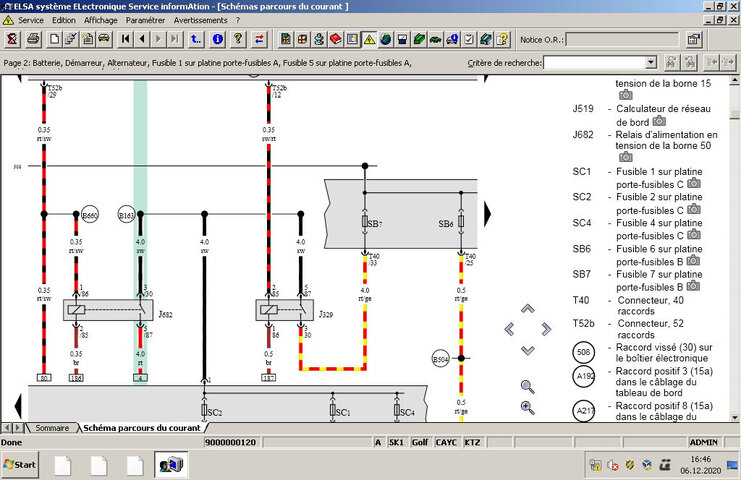741x480 pixels.
Task: Click the plain magnifier zoom icon
Action: [x=527, y=386]
